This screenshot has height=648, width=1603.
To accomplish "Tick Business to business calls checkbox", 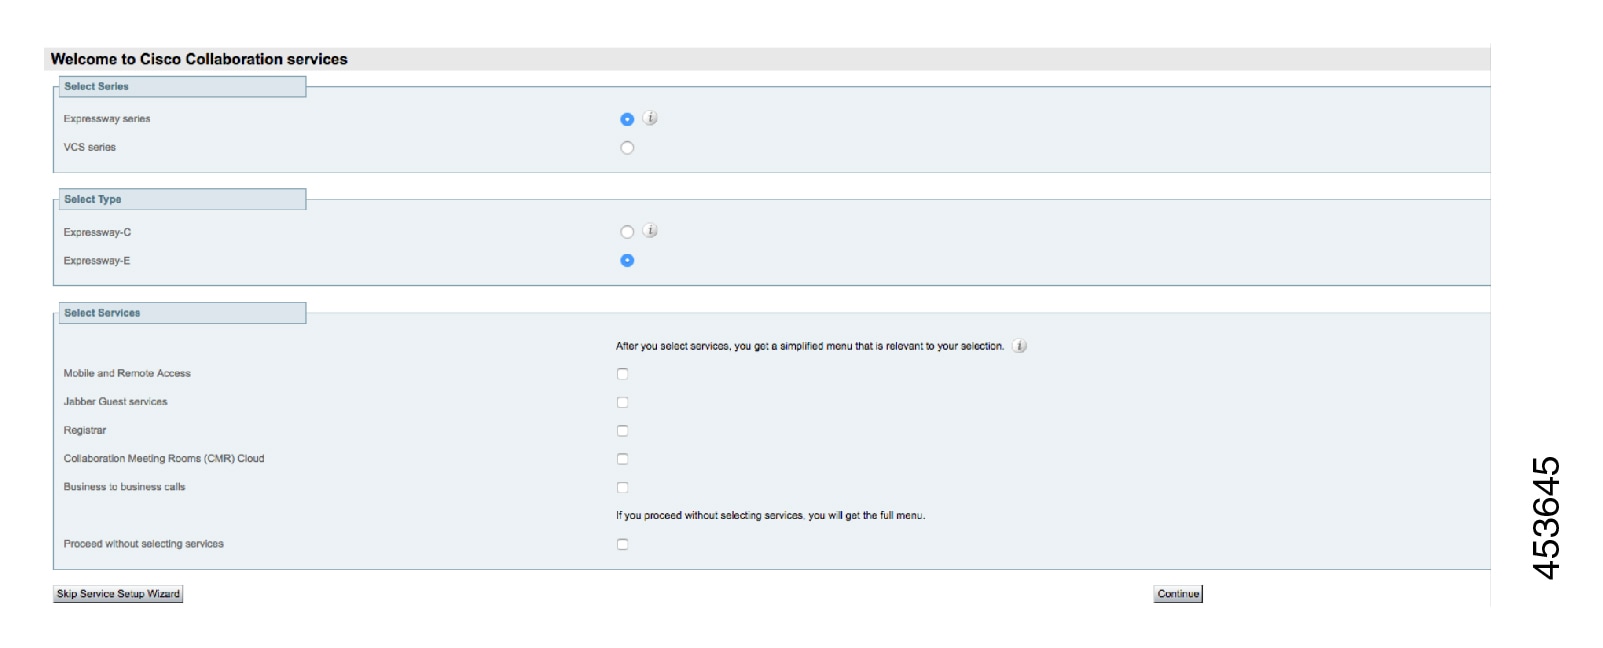I will [622, 487].
